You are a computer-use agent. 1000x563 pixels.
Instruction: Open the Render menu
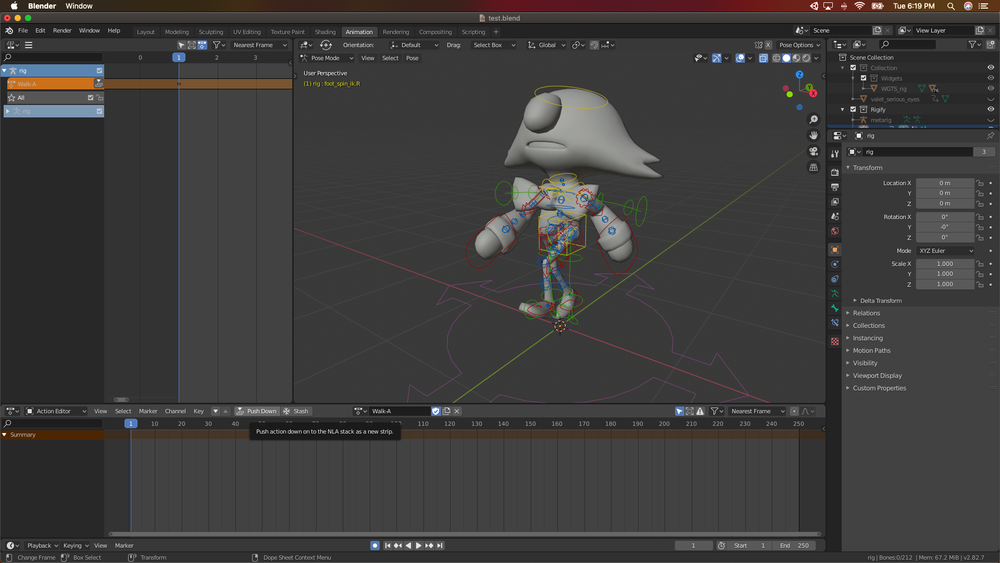click(x=62, y=31)
